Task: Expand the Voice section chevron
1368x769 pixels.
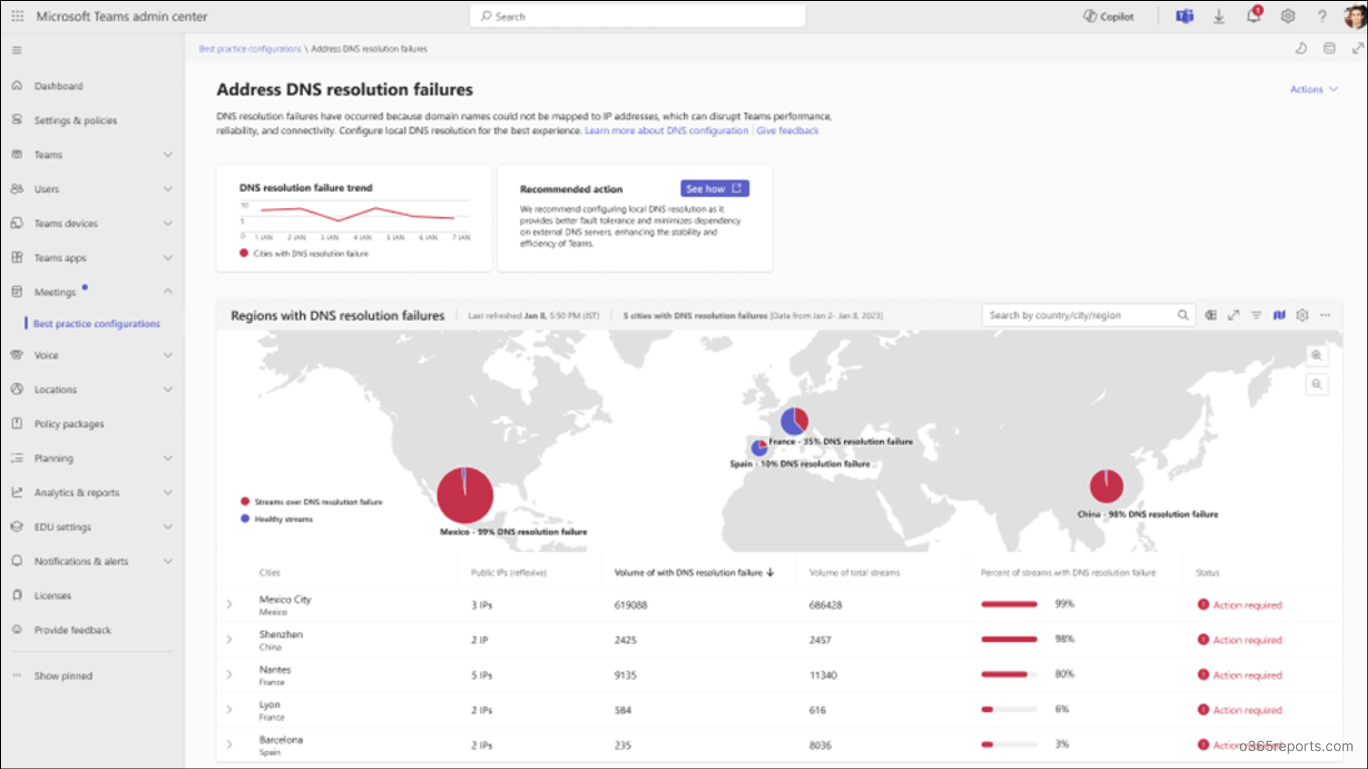Action: point(168,355)
